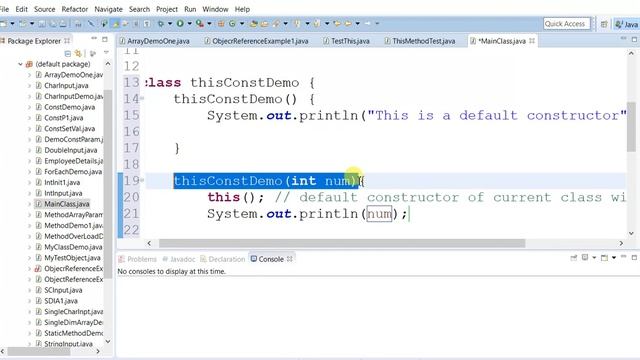The width and height of the screenshot is (640, 360).
Task: Switch to ArrayDemoOne.java editor tab
Action: [x=154, y=41]
